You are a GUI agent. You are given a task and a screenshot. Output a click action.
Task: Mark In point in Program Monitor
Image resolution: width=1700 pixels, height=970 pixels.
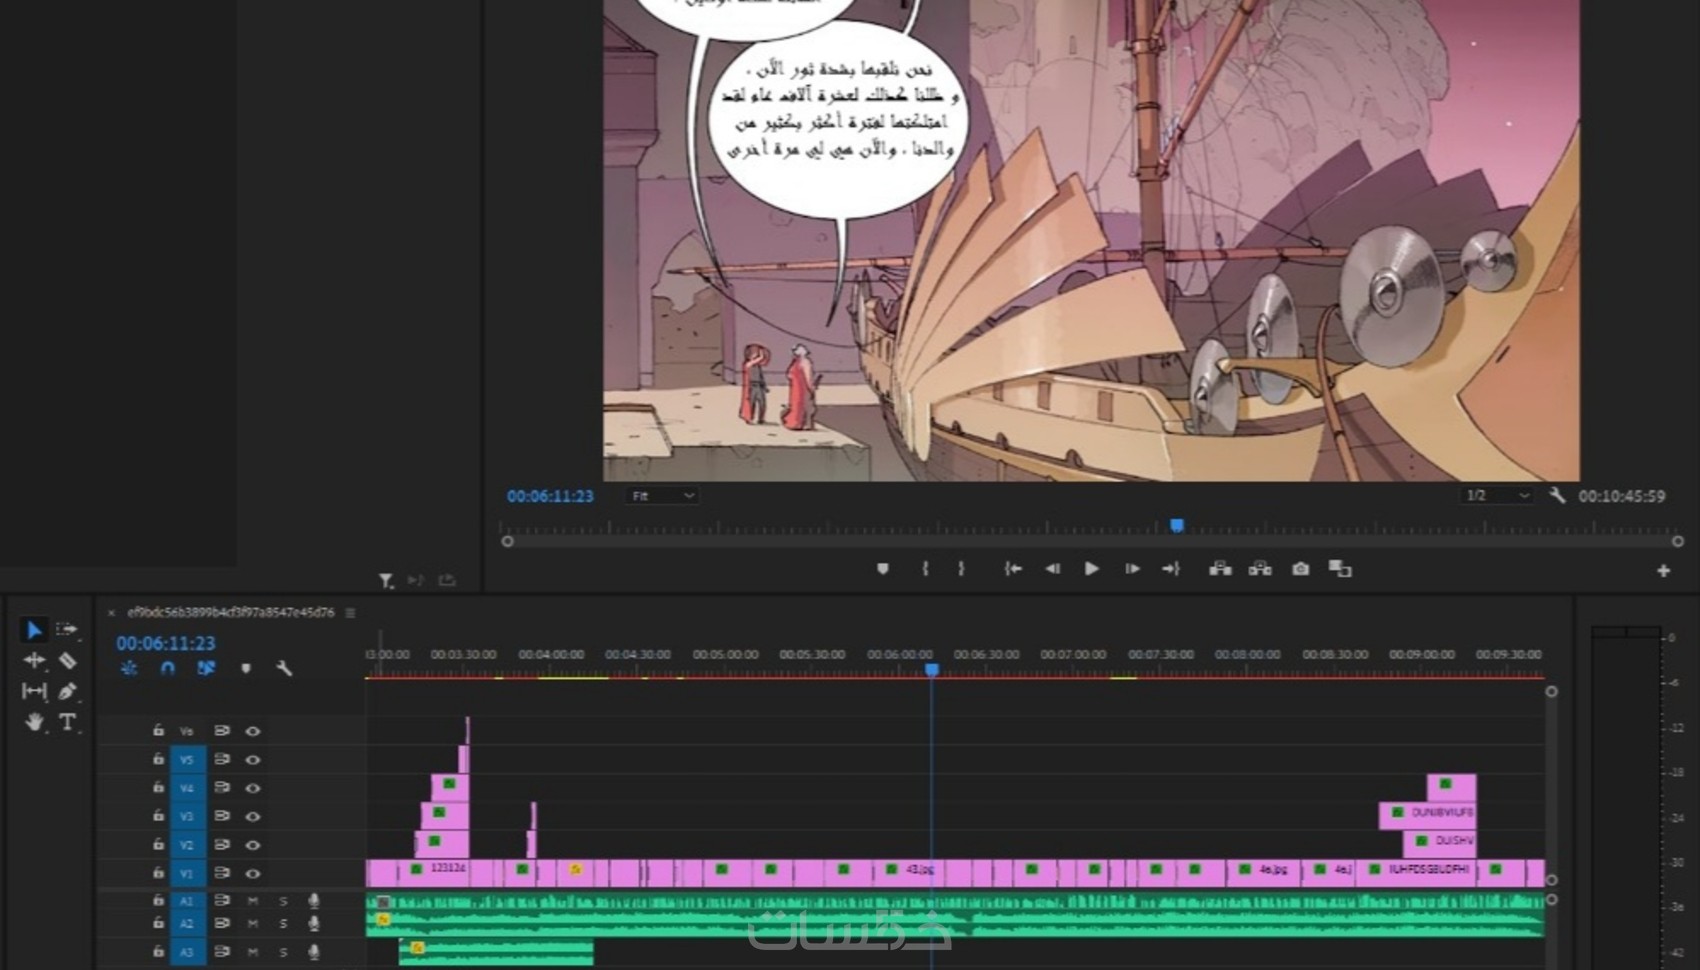coord(925,569)
